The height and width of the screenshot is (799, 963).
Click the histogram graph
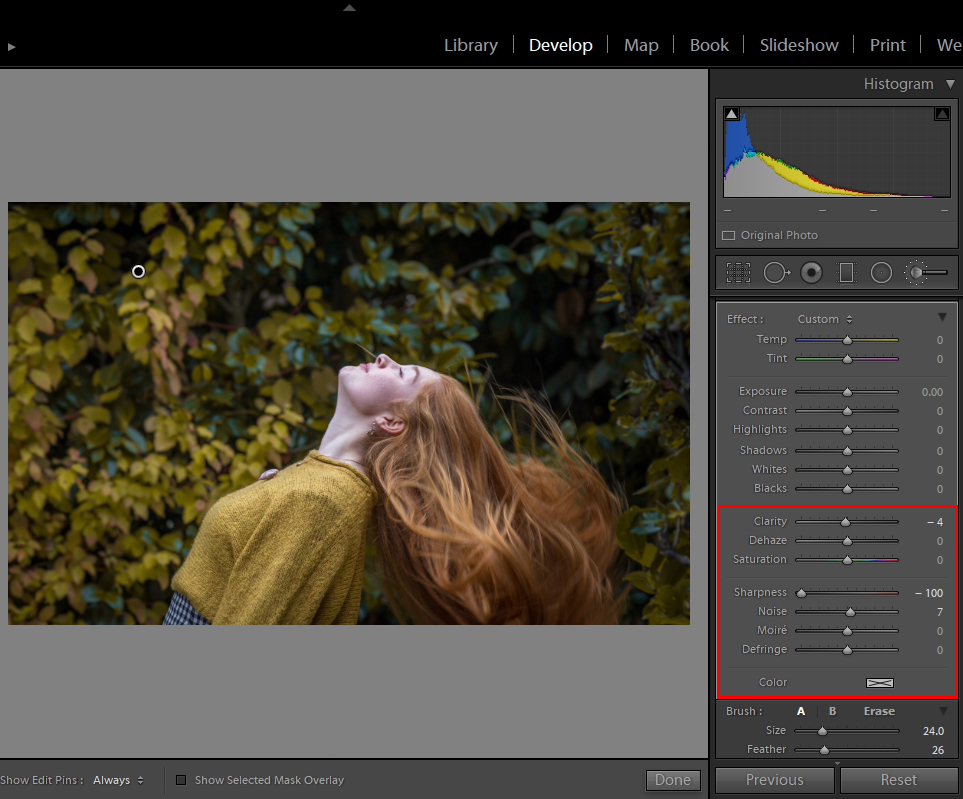[x=836, y=152]
